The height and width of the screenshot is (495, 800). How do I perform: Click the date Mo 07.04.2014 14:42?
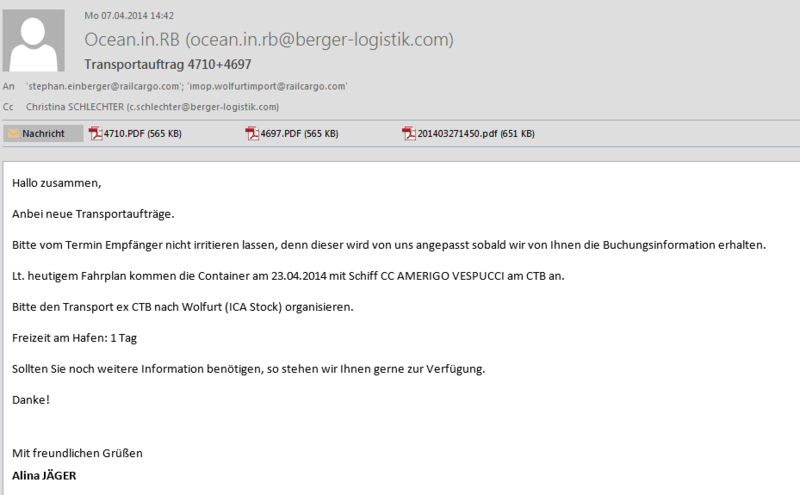pyautogui.click(x=129, y=16)
